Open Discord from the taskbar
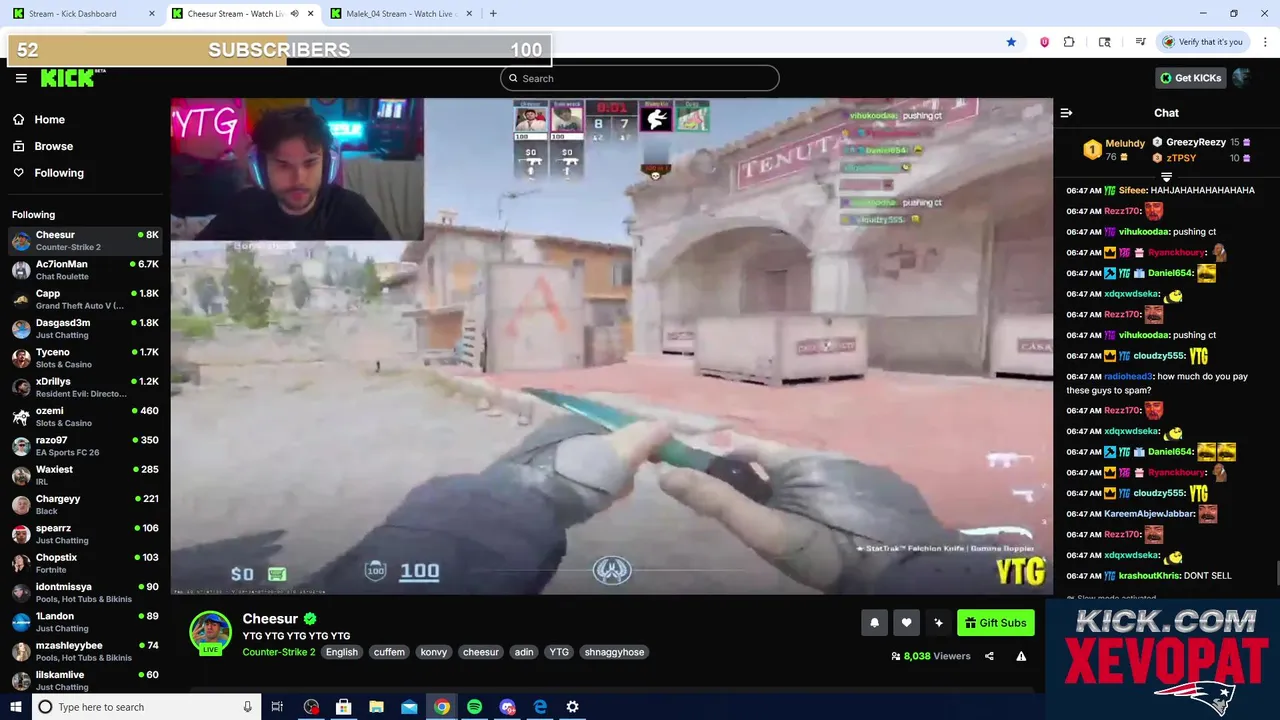The height and width of the screenshot is (720, 1280). pos(507,707)
